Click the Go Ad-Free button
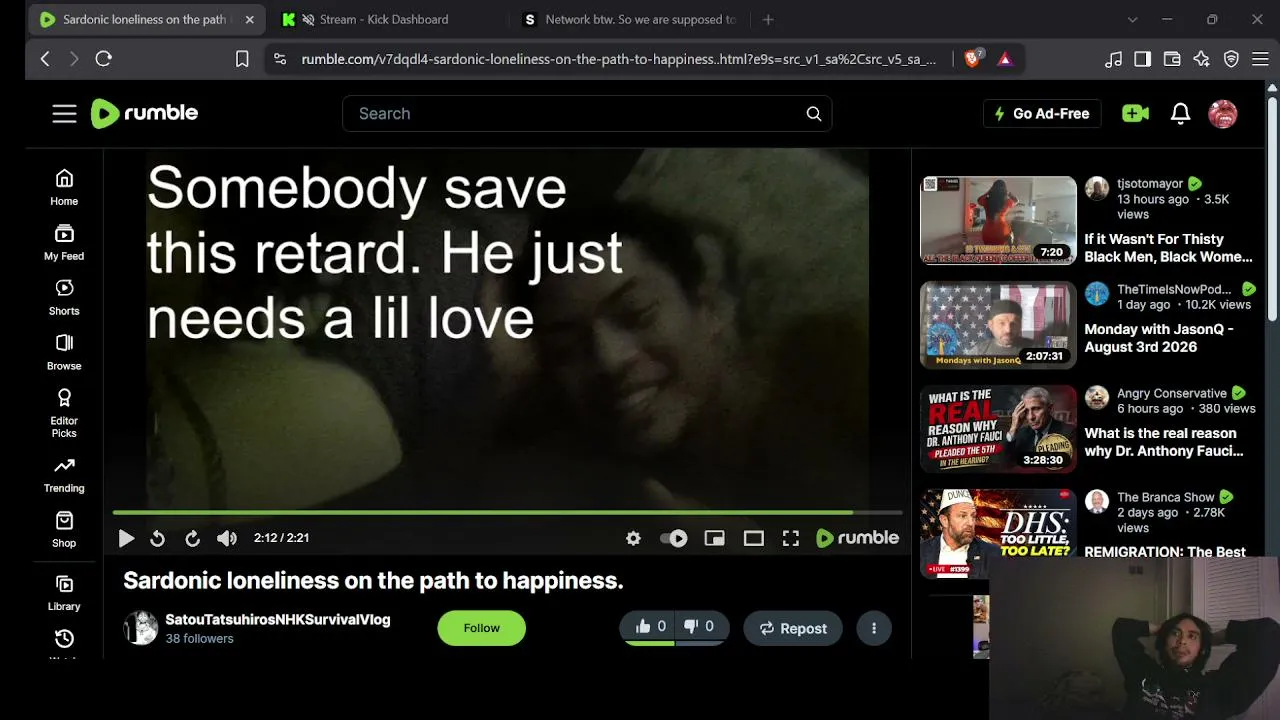 [1042, 114]
